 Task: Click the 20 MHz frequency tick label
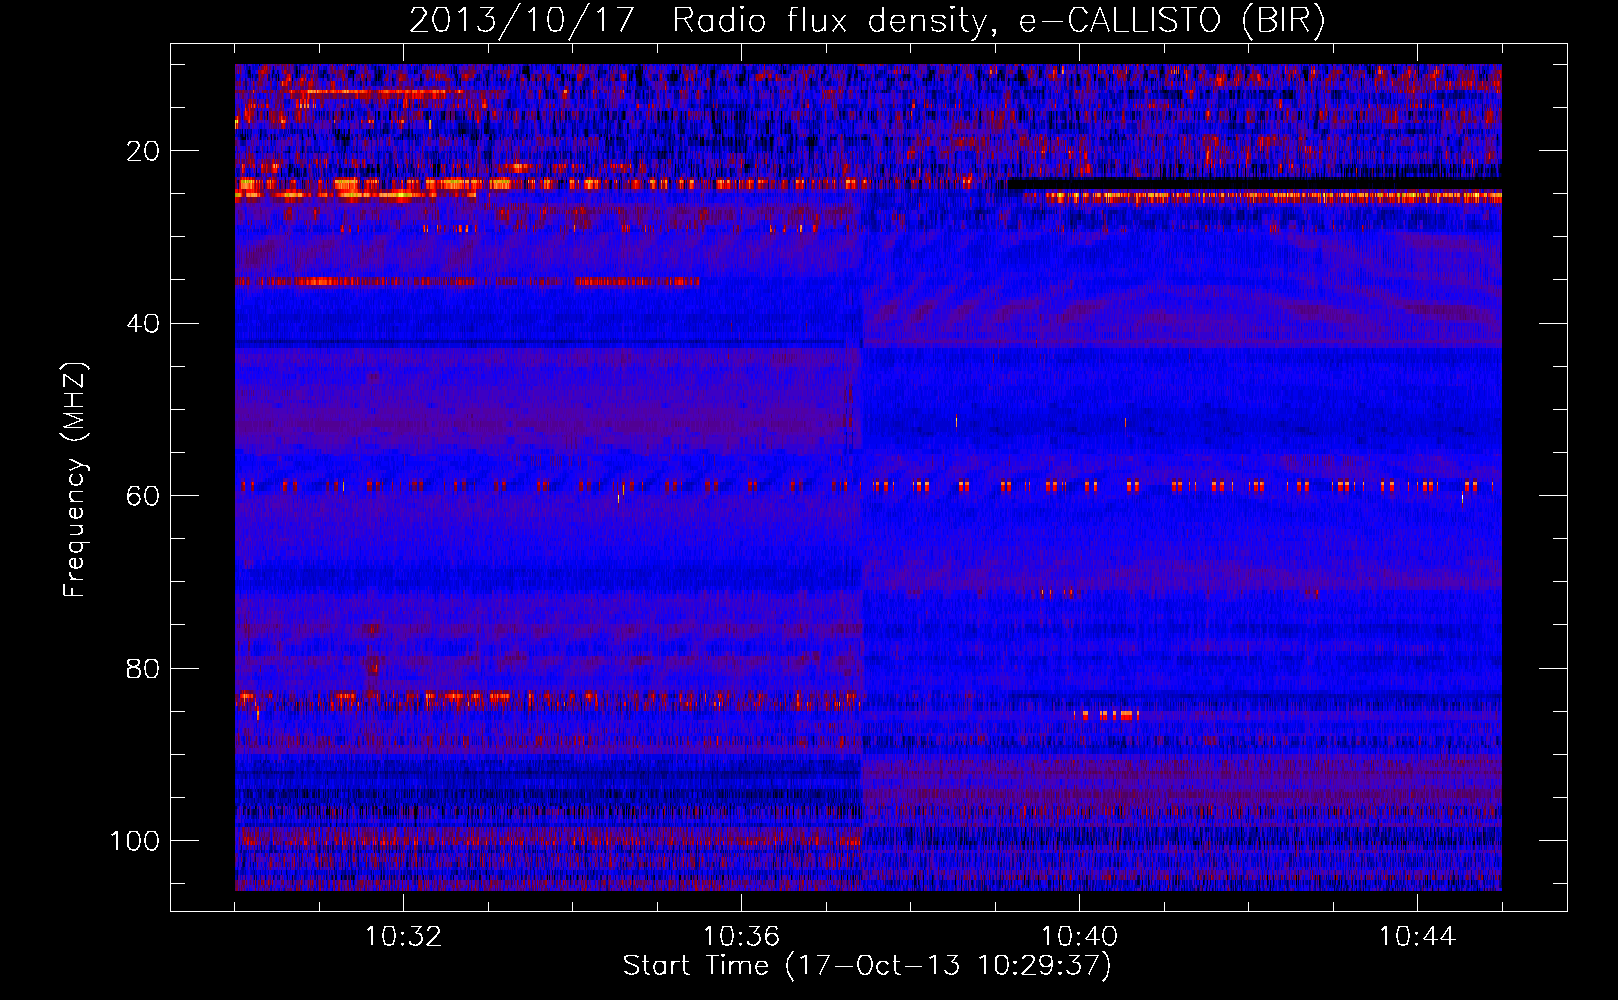[144, 151]
